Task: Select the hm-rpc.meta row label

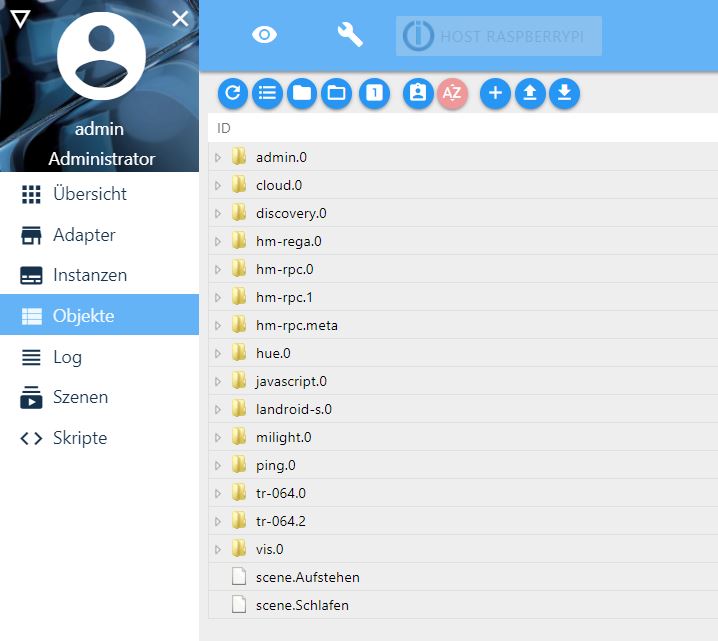Action: coord(297,326)
